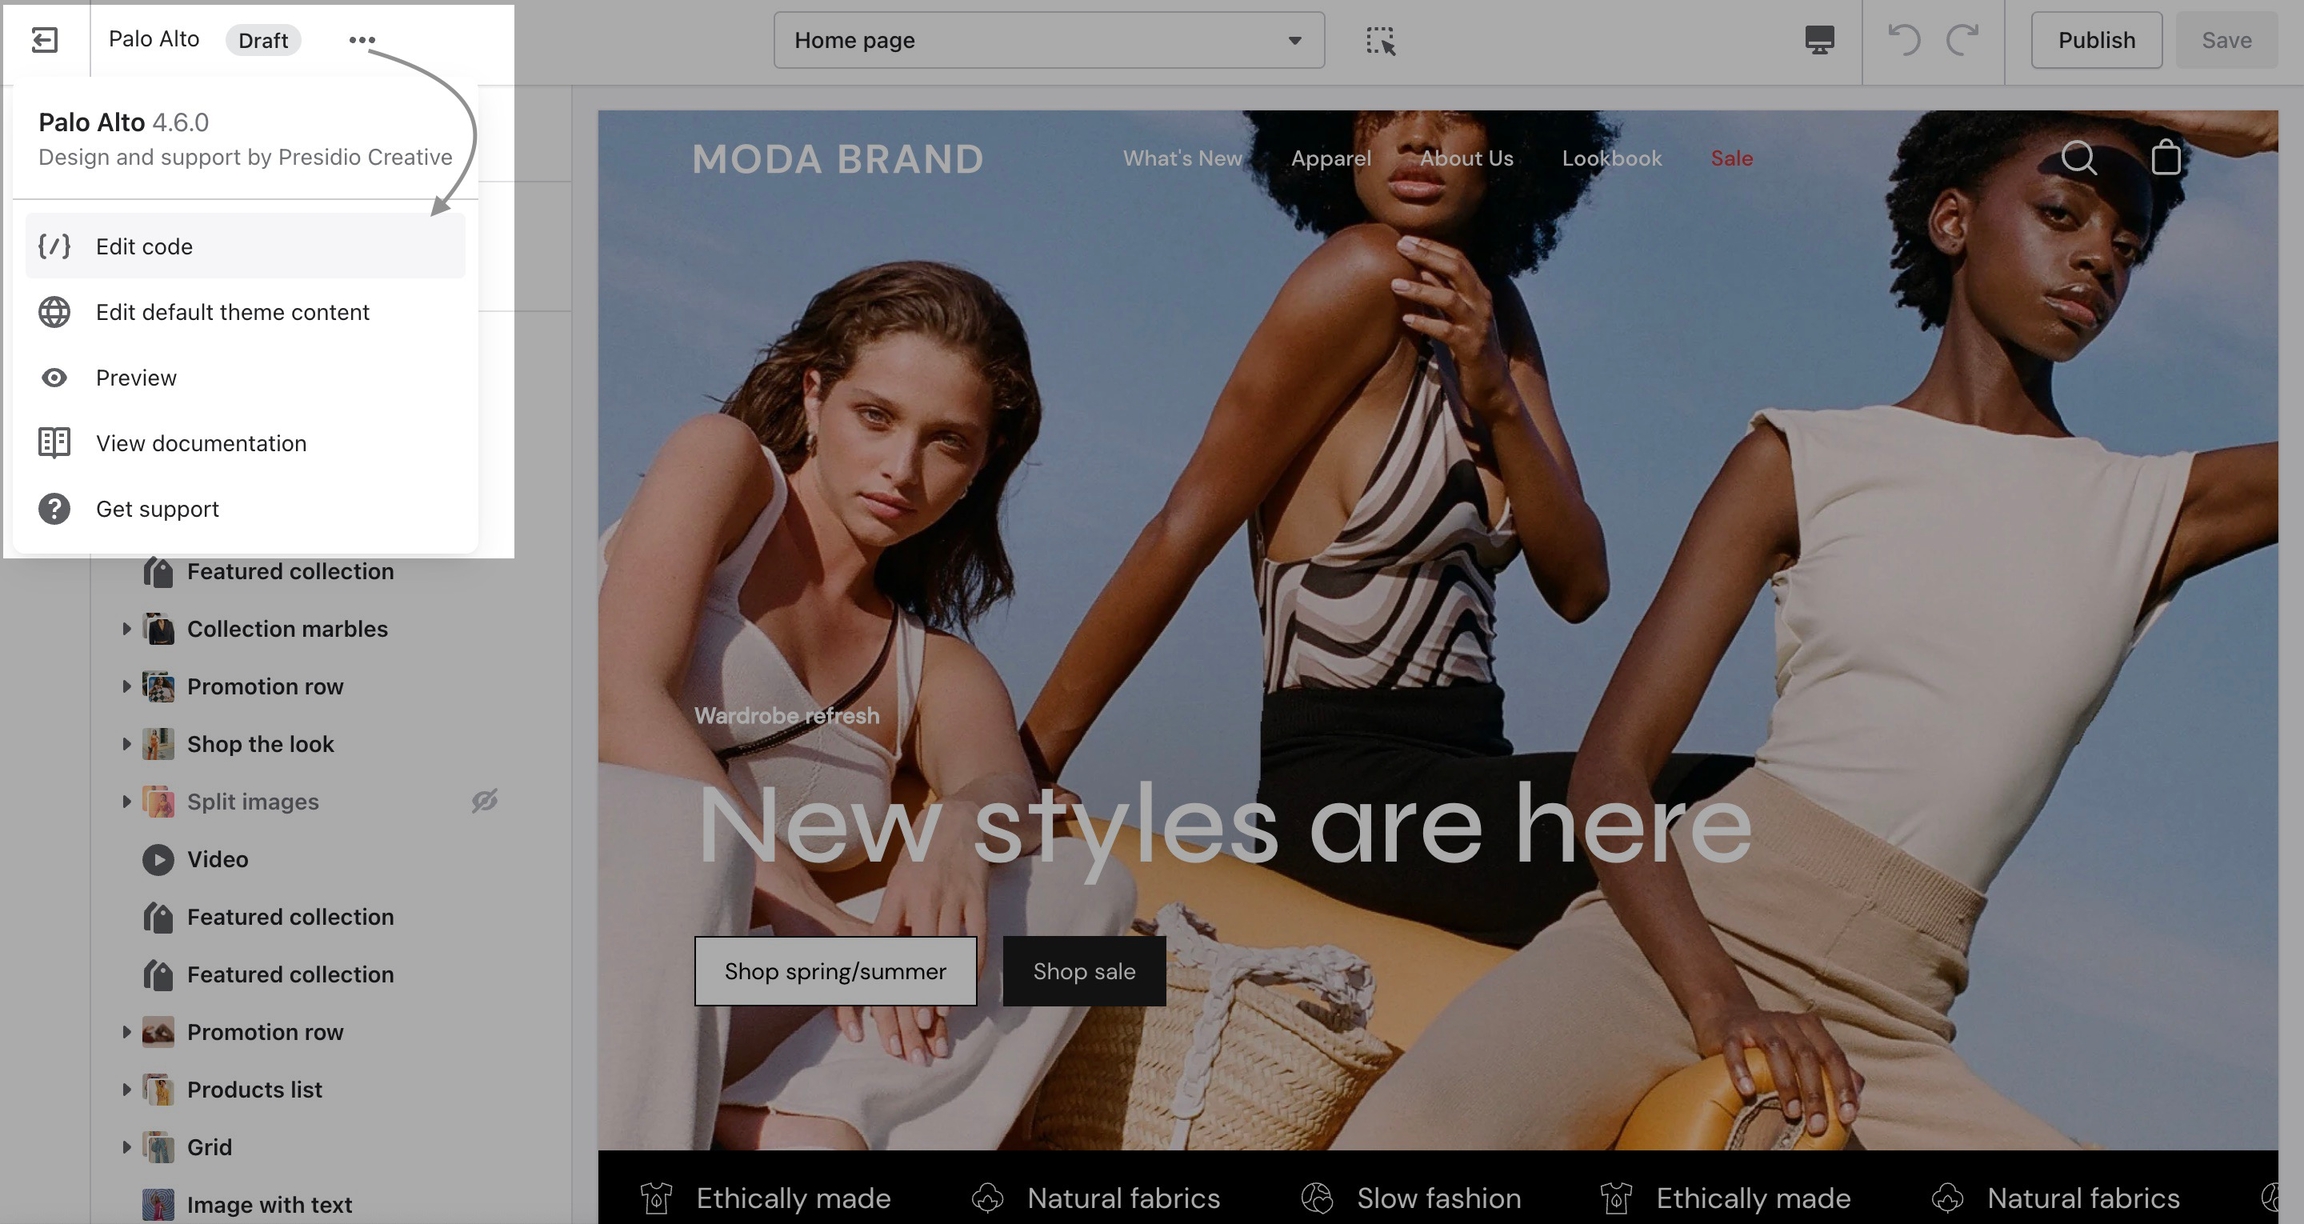Open the shopping bag cart icon
The image size is (2304, 1224).
click(2166, 158)
